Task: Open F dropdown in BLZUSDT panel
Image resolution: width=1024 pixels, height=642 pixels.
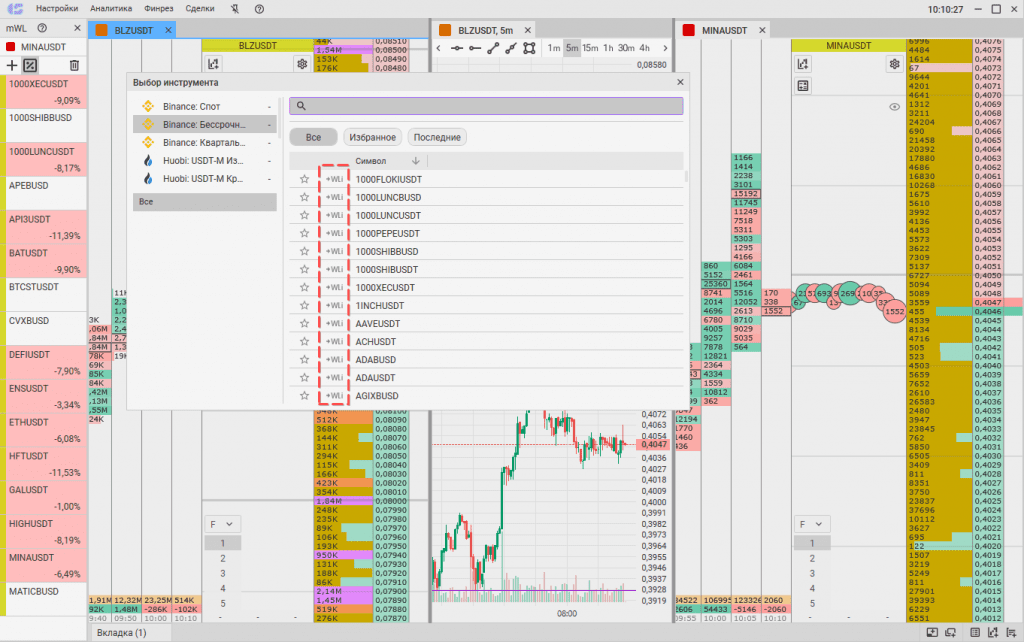Action: point(222,524)
